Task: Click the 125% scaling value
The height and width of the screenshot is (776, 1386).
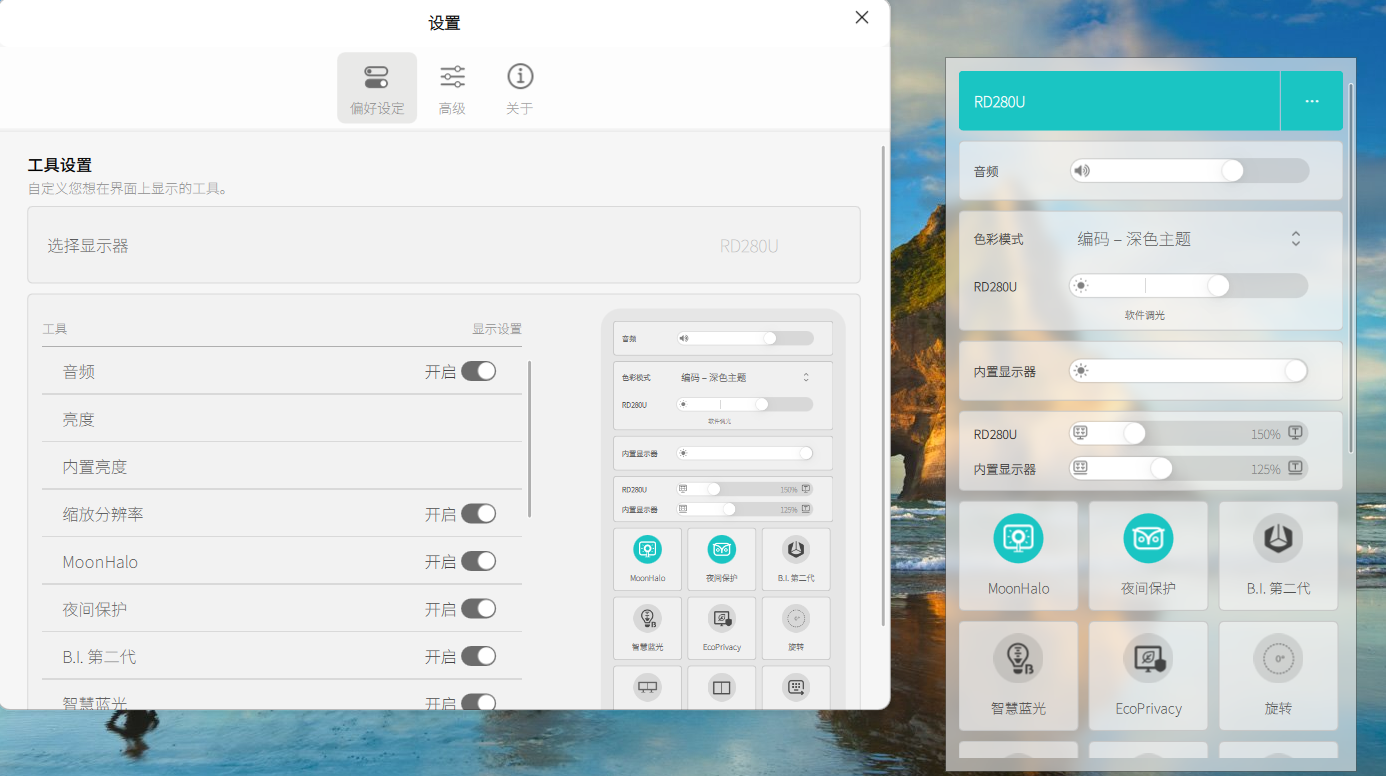Action: (x=1266, y=469)
